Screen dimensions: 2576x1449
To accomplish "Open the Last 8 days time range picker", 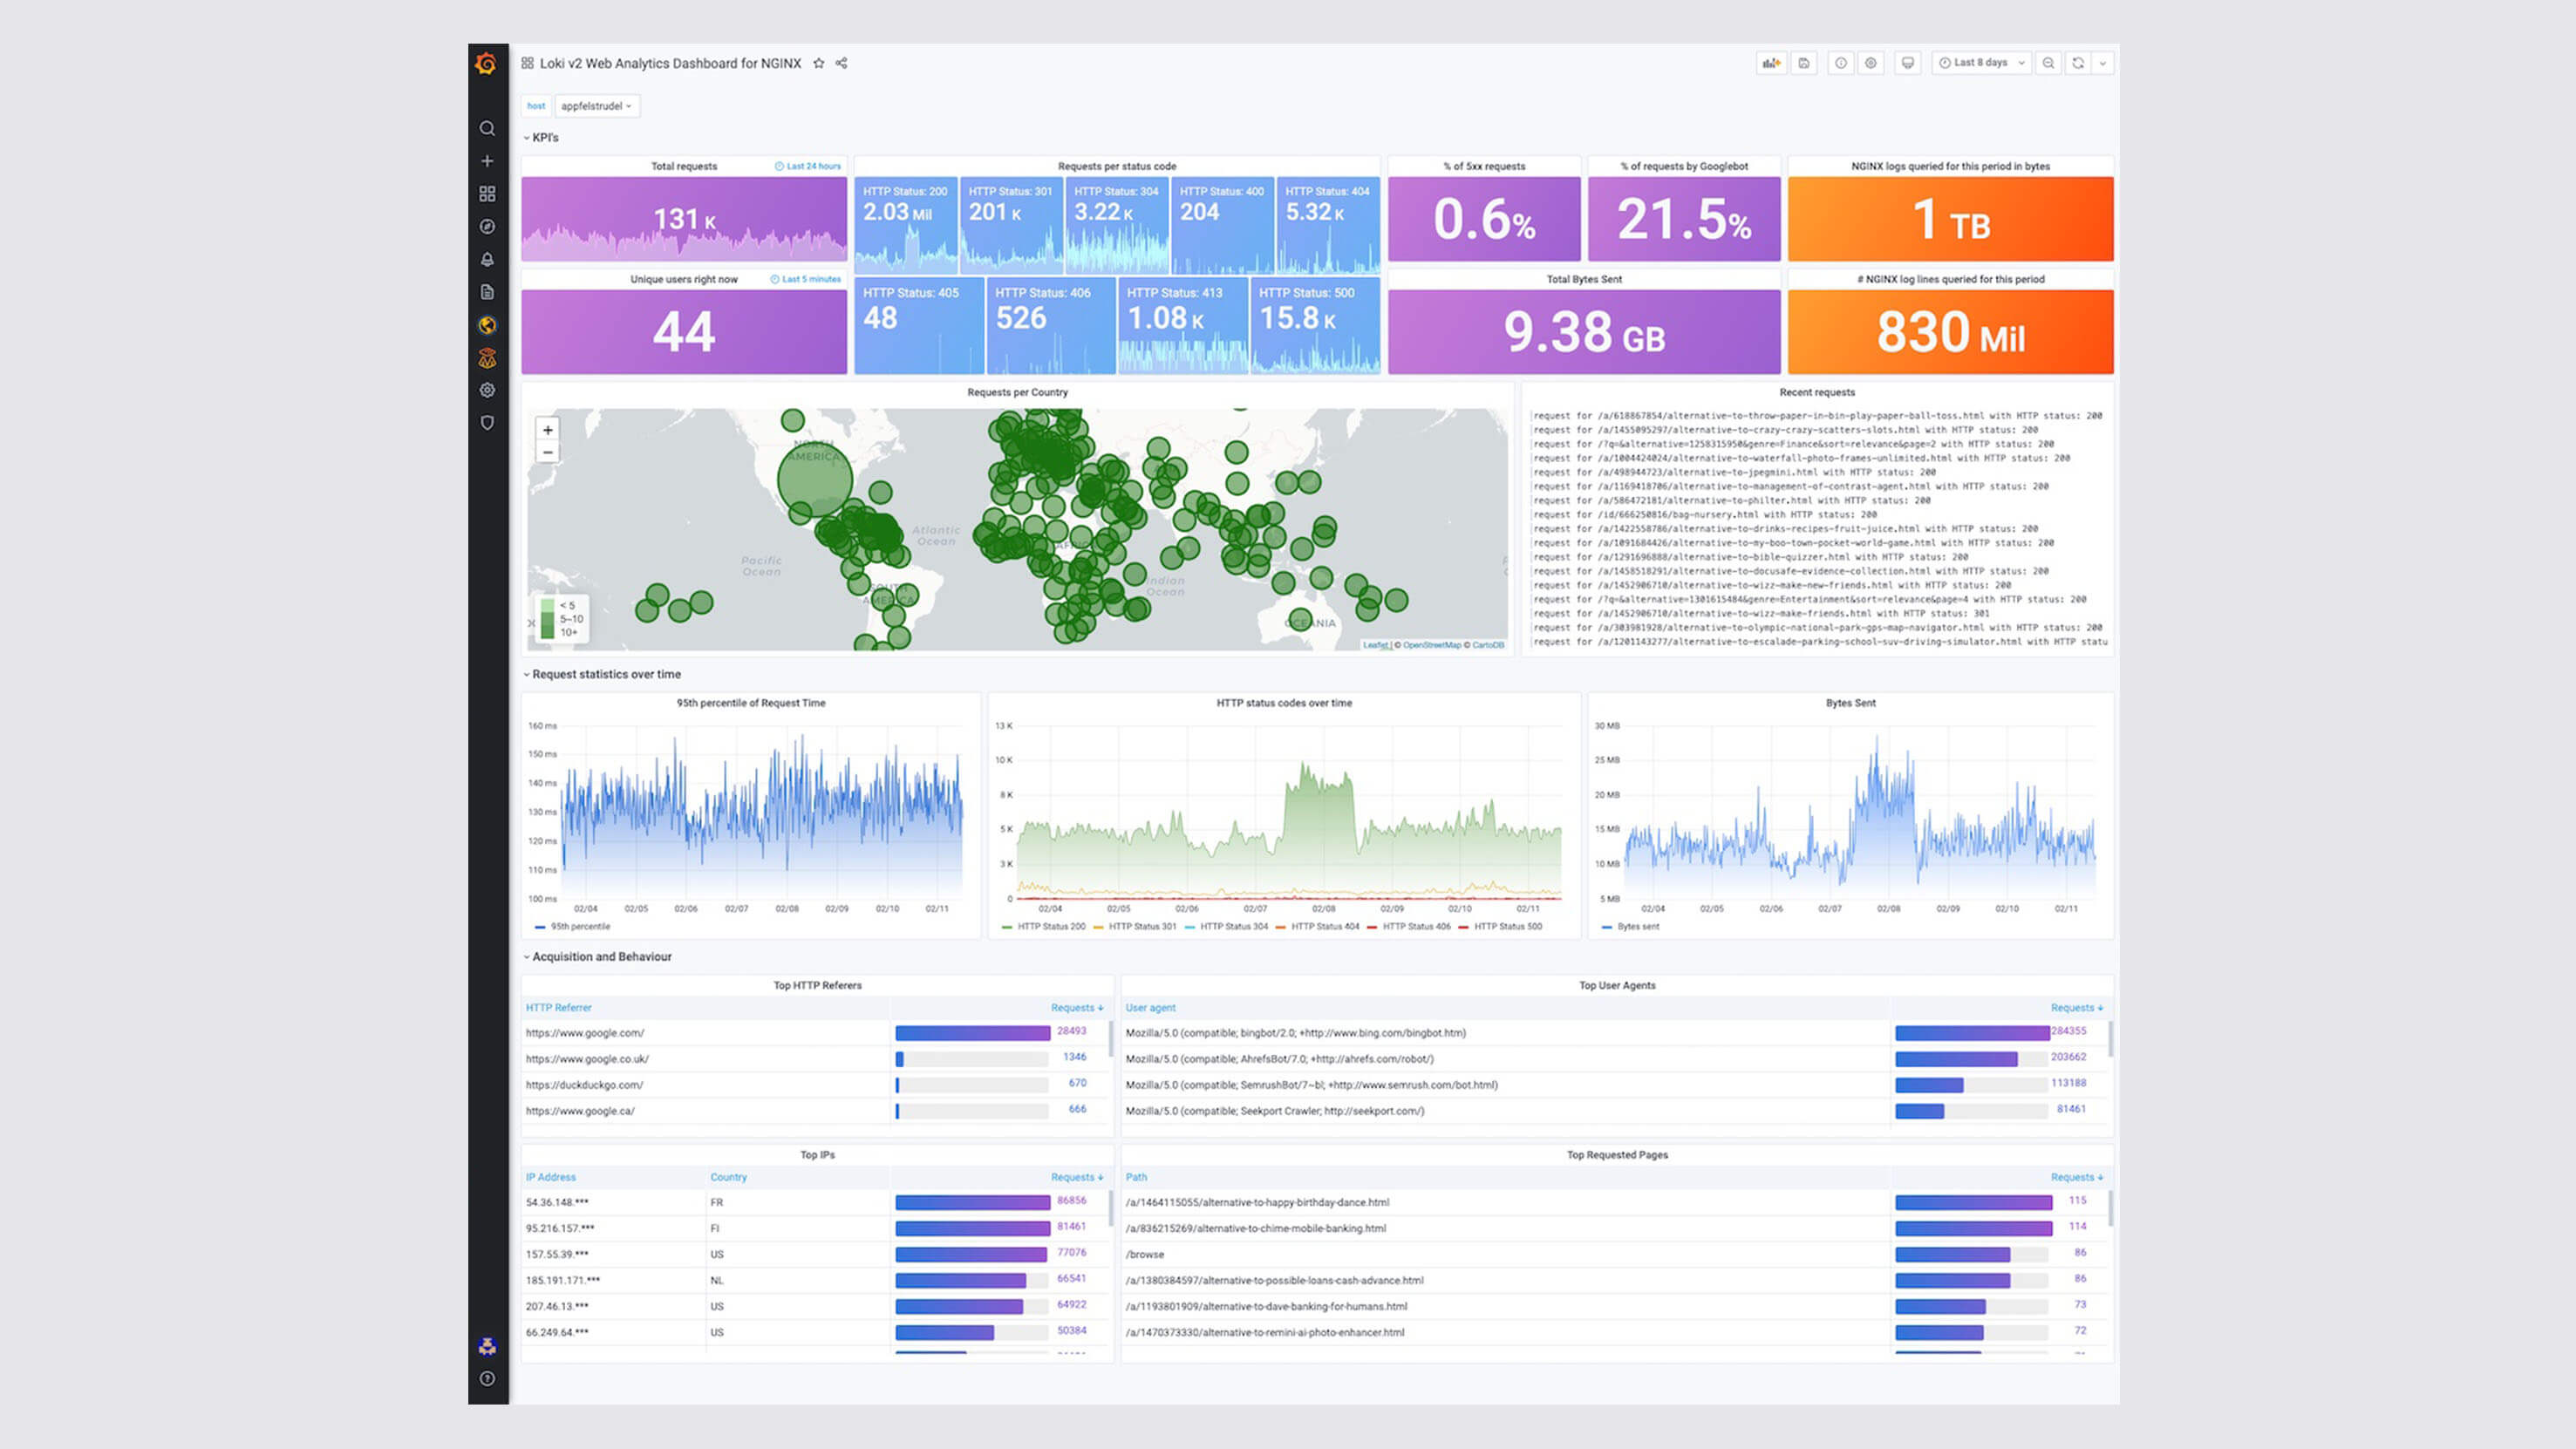I will 1977,63.
